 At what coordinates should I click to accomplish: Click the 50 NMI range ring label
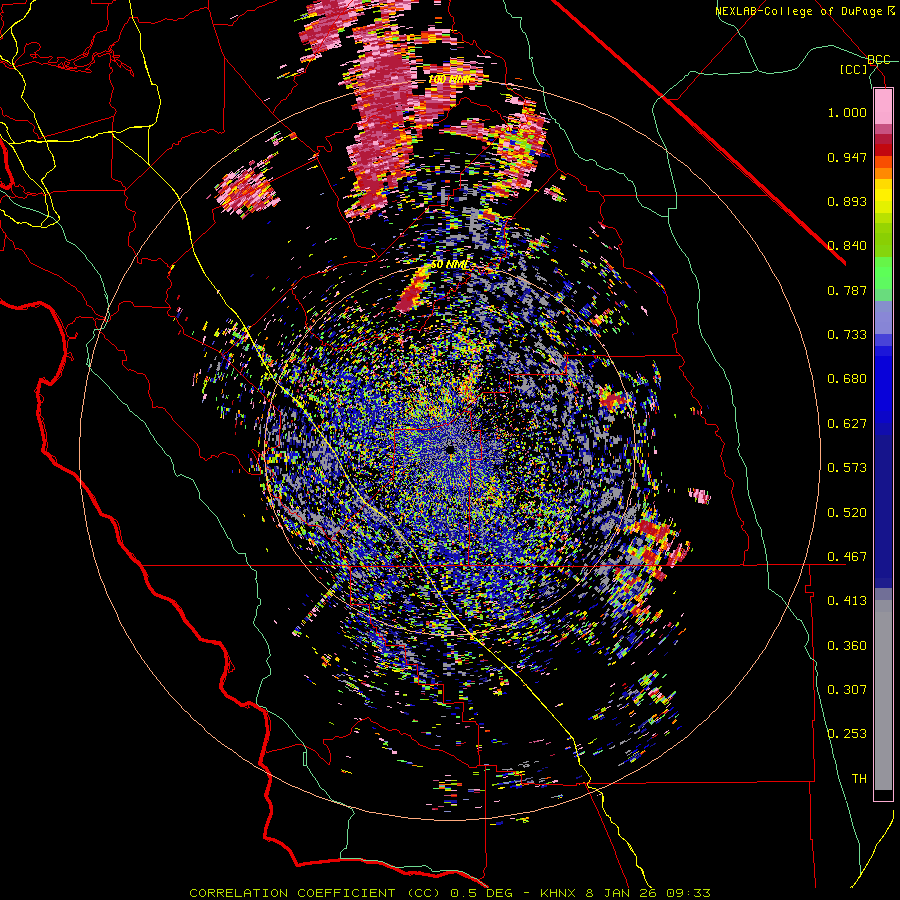pos(449,265)
